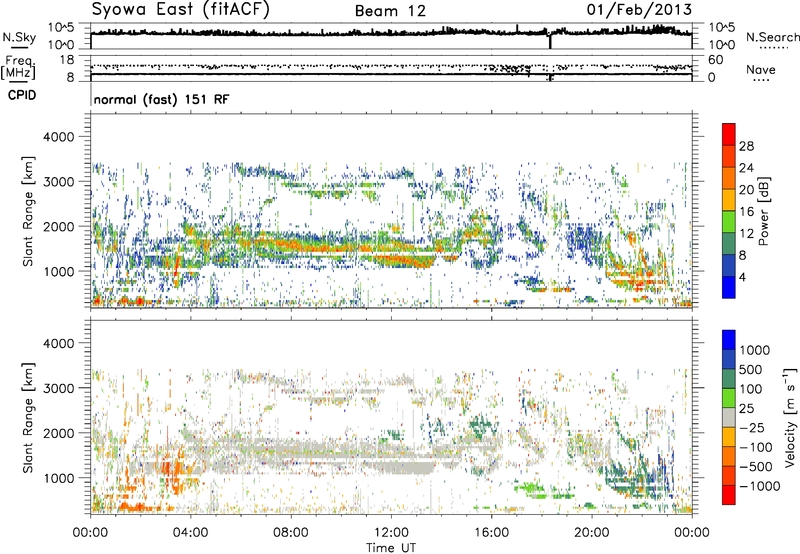Click the red bottom of Velocity colorbar

point(729,495)
